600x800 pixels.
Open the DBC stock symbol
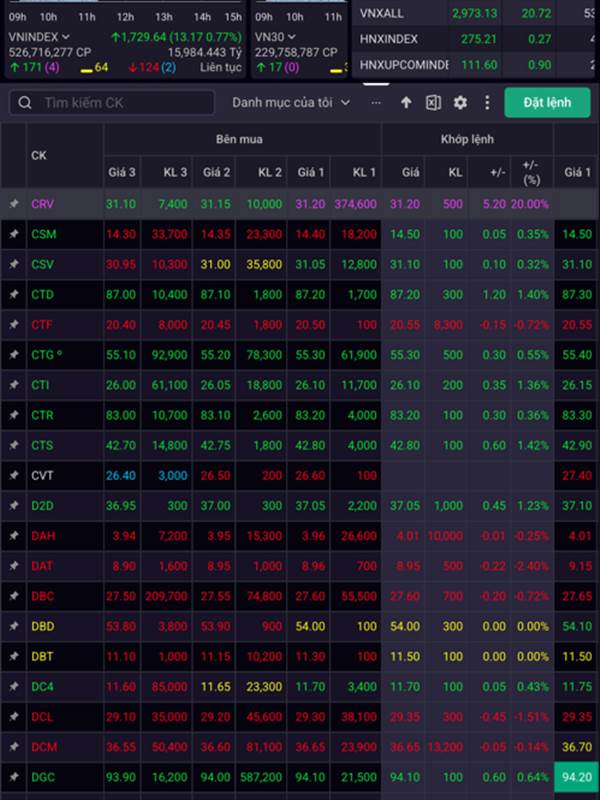43,596
